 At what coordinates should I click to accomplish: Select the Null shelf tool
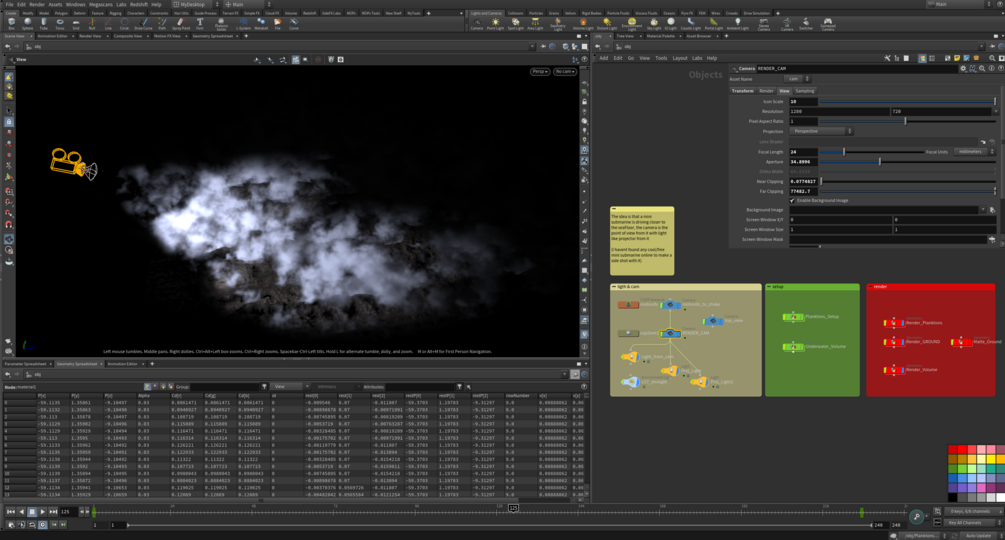pos(92,24)
